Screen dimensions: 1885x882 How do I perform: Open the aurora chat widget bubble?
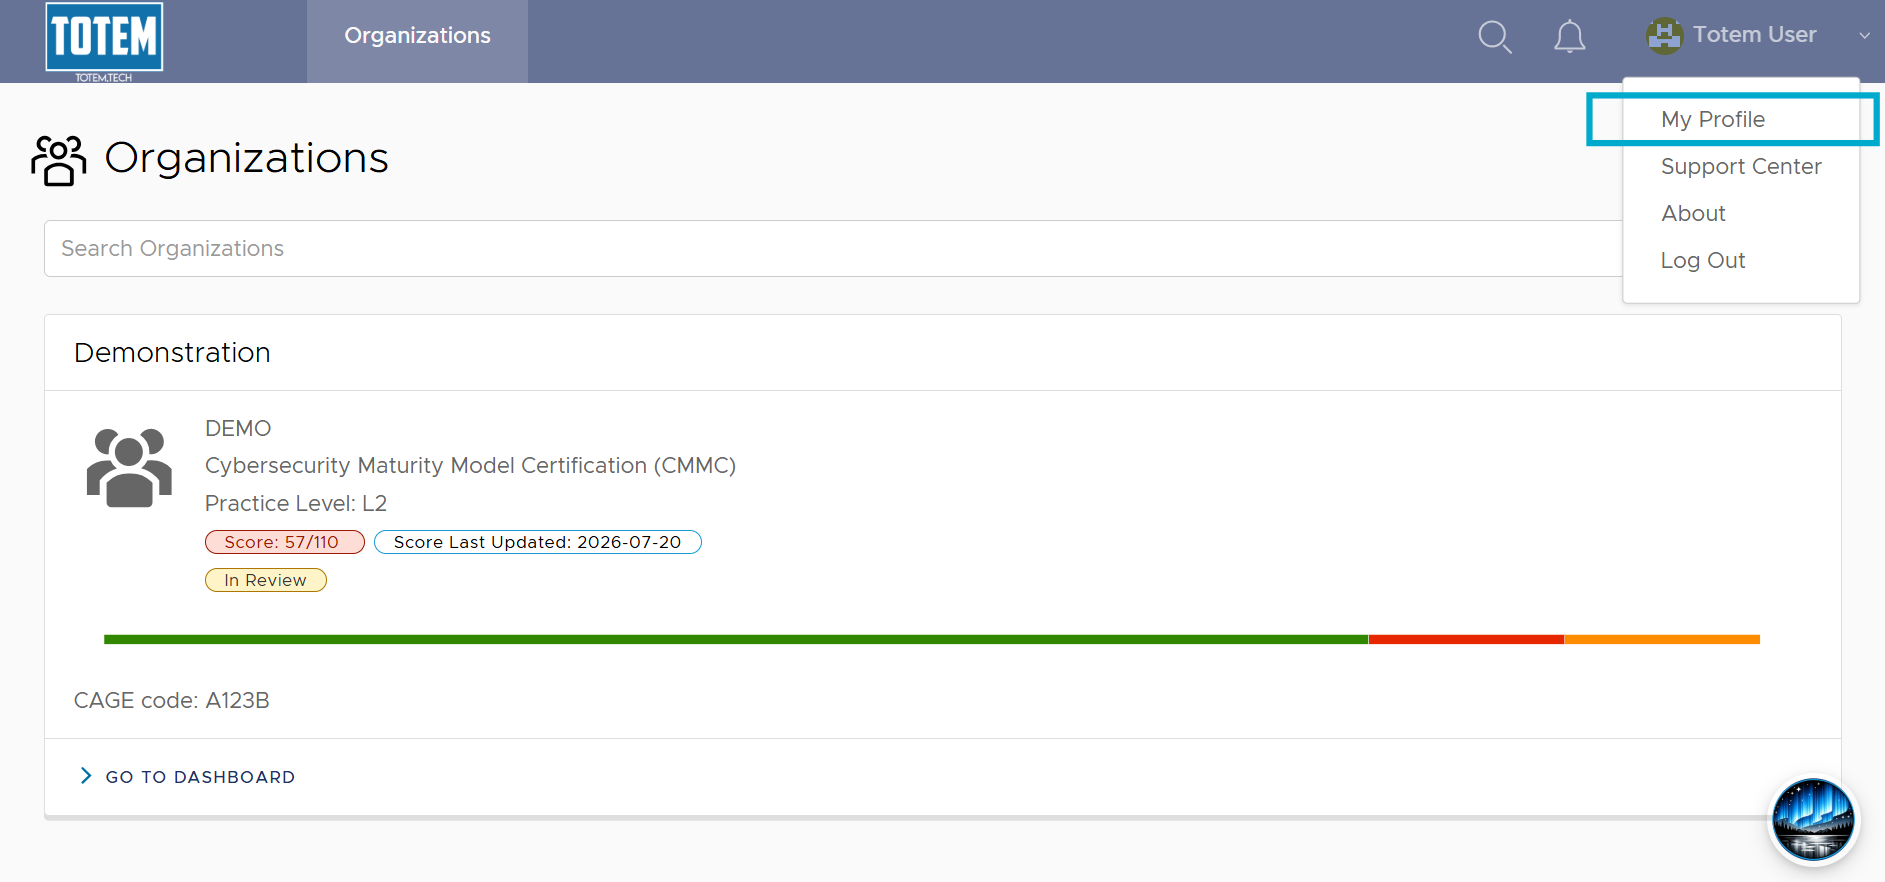click(1813, 820)
